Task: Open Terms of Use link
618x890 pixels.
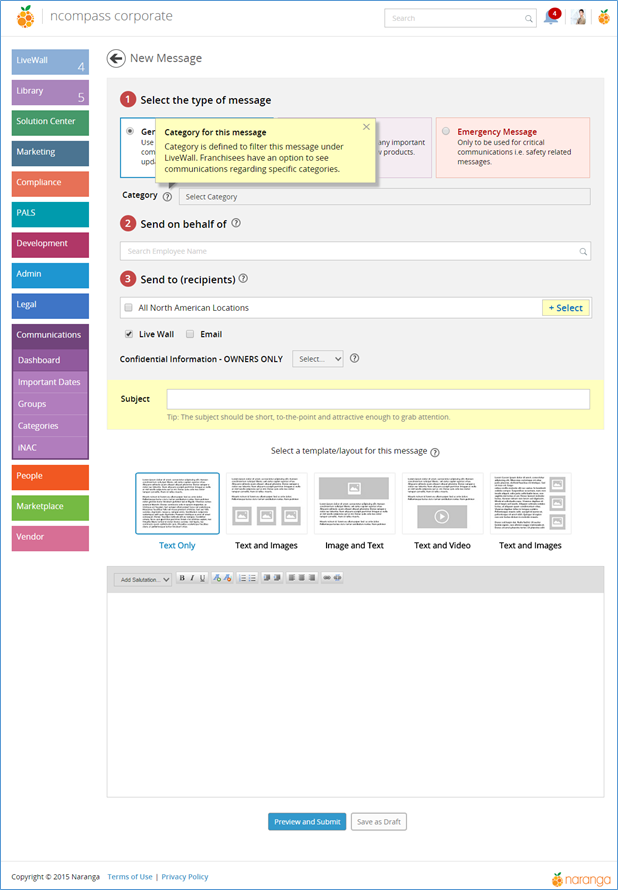Action: click(x=130, y=877)
